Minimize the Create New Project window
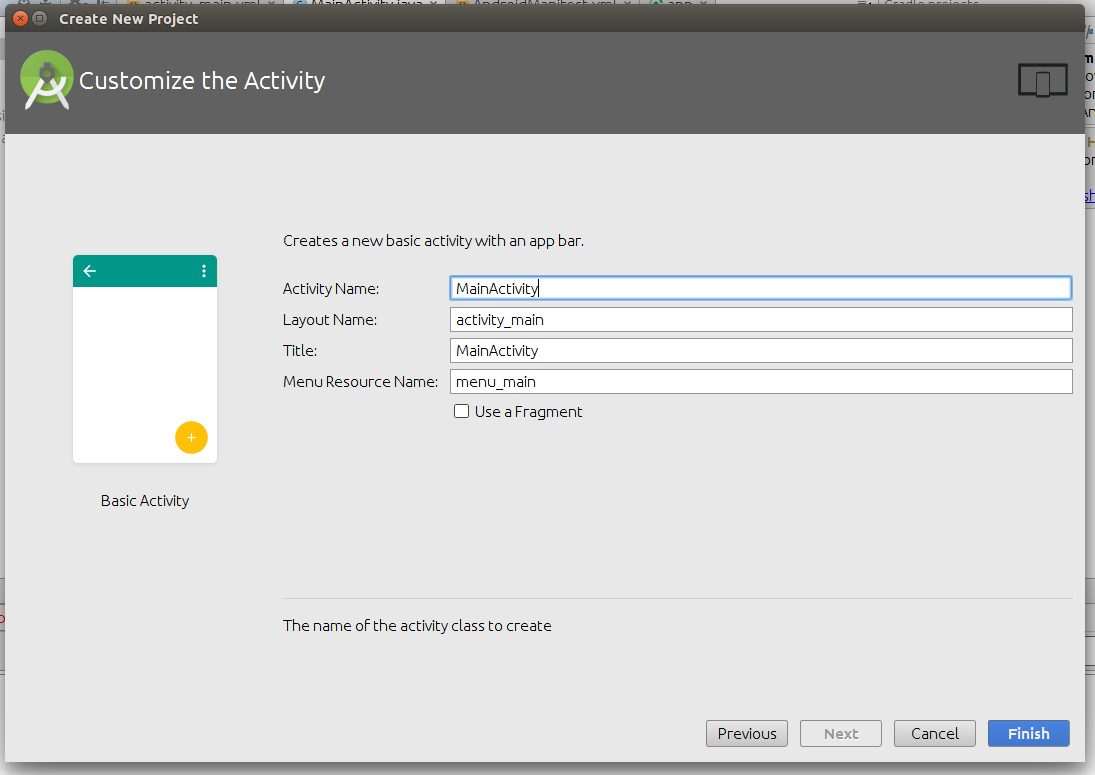This screenshot has height=775, width=1095. 40,18
